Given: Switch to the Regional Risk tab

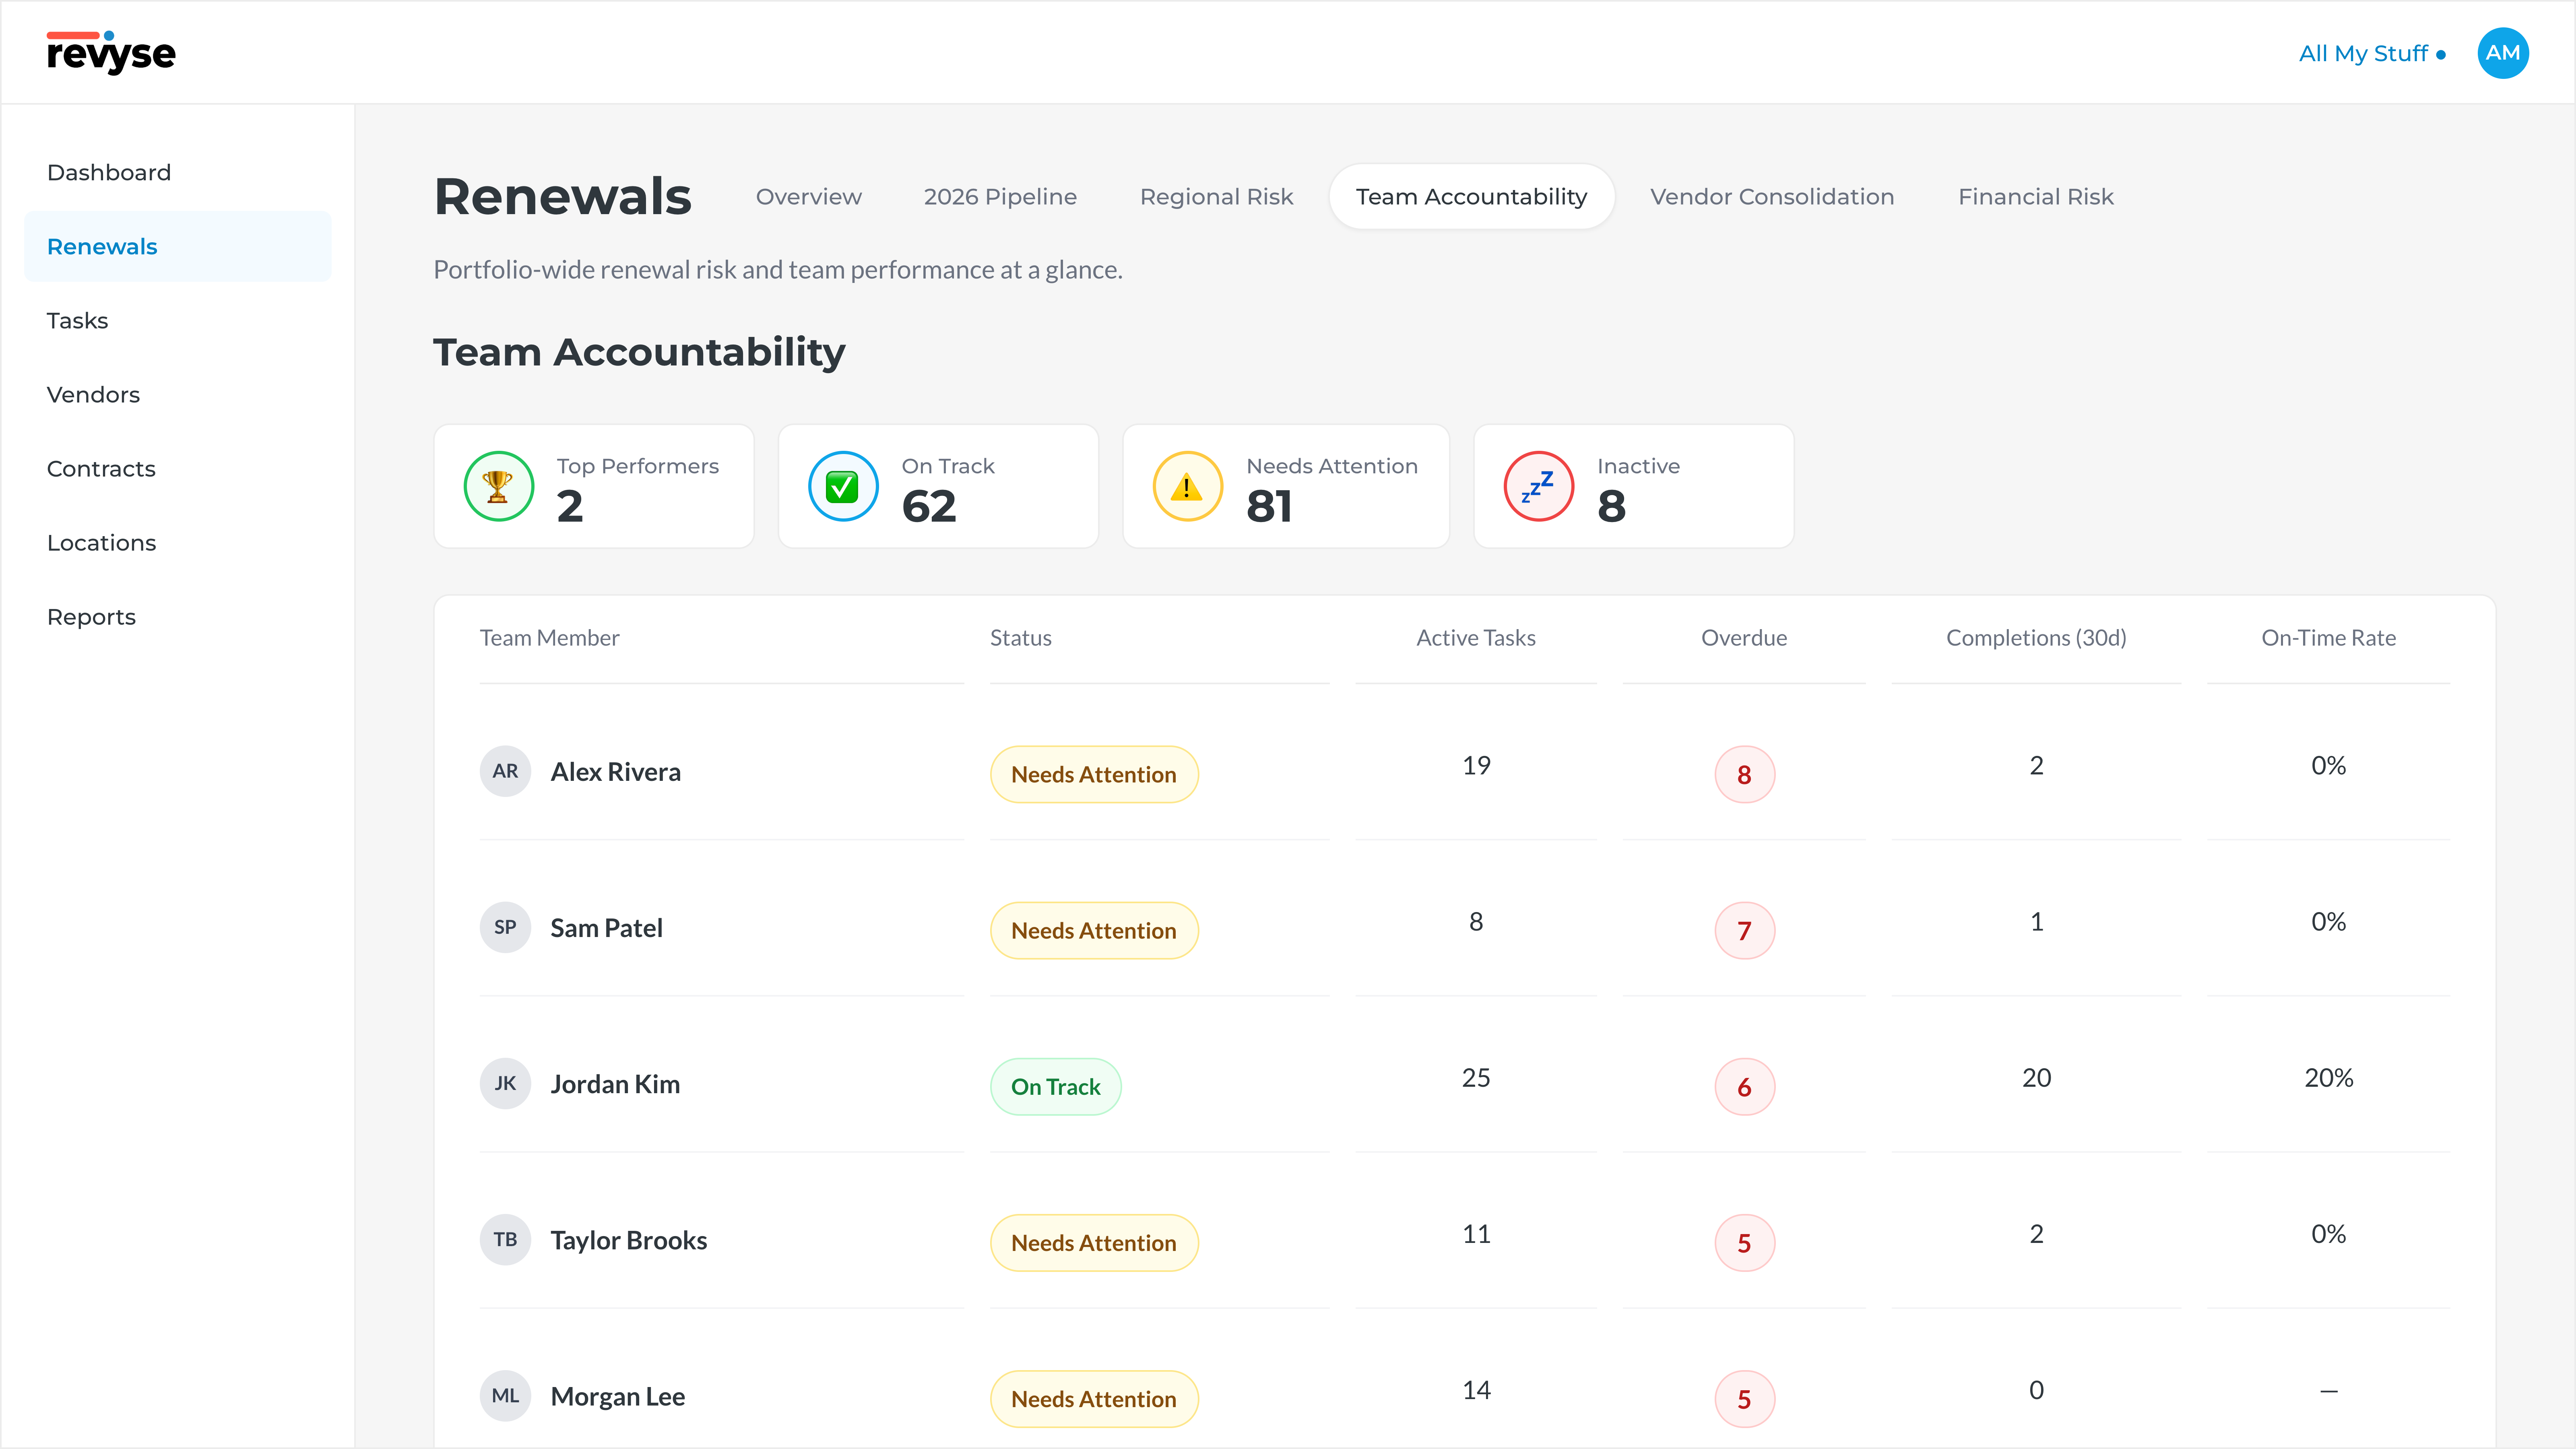Looking at the screenshot, I should (1216, 197).
